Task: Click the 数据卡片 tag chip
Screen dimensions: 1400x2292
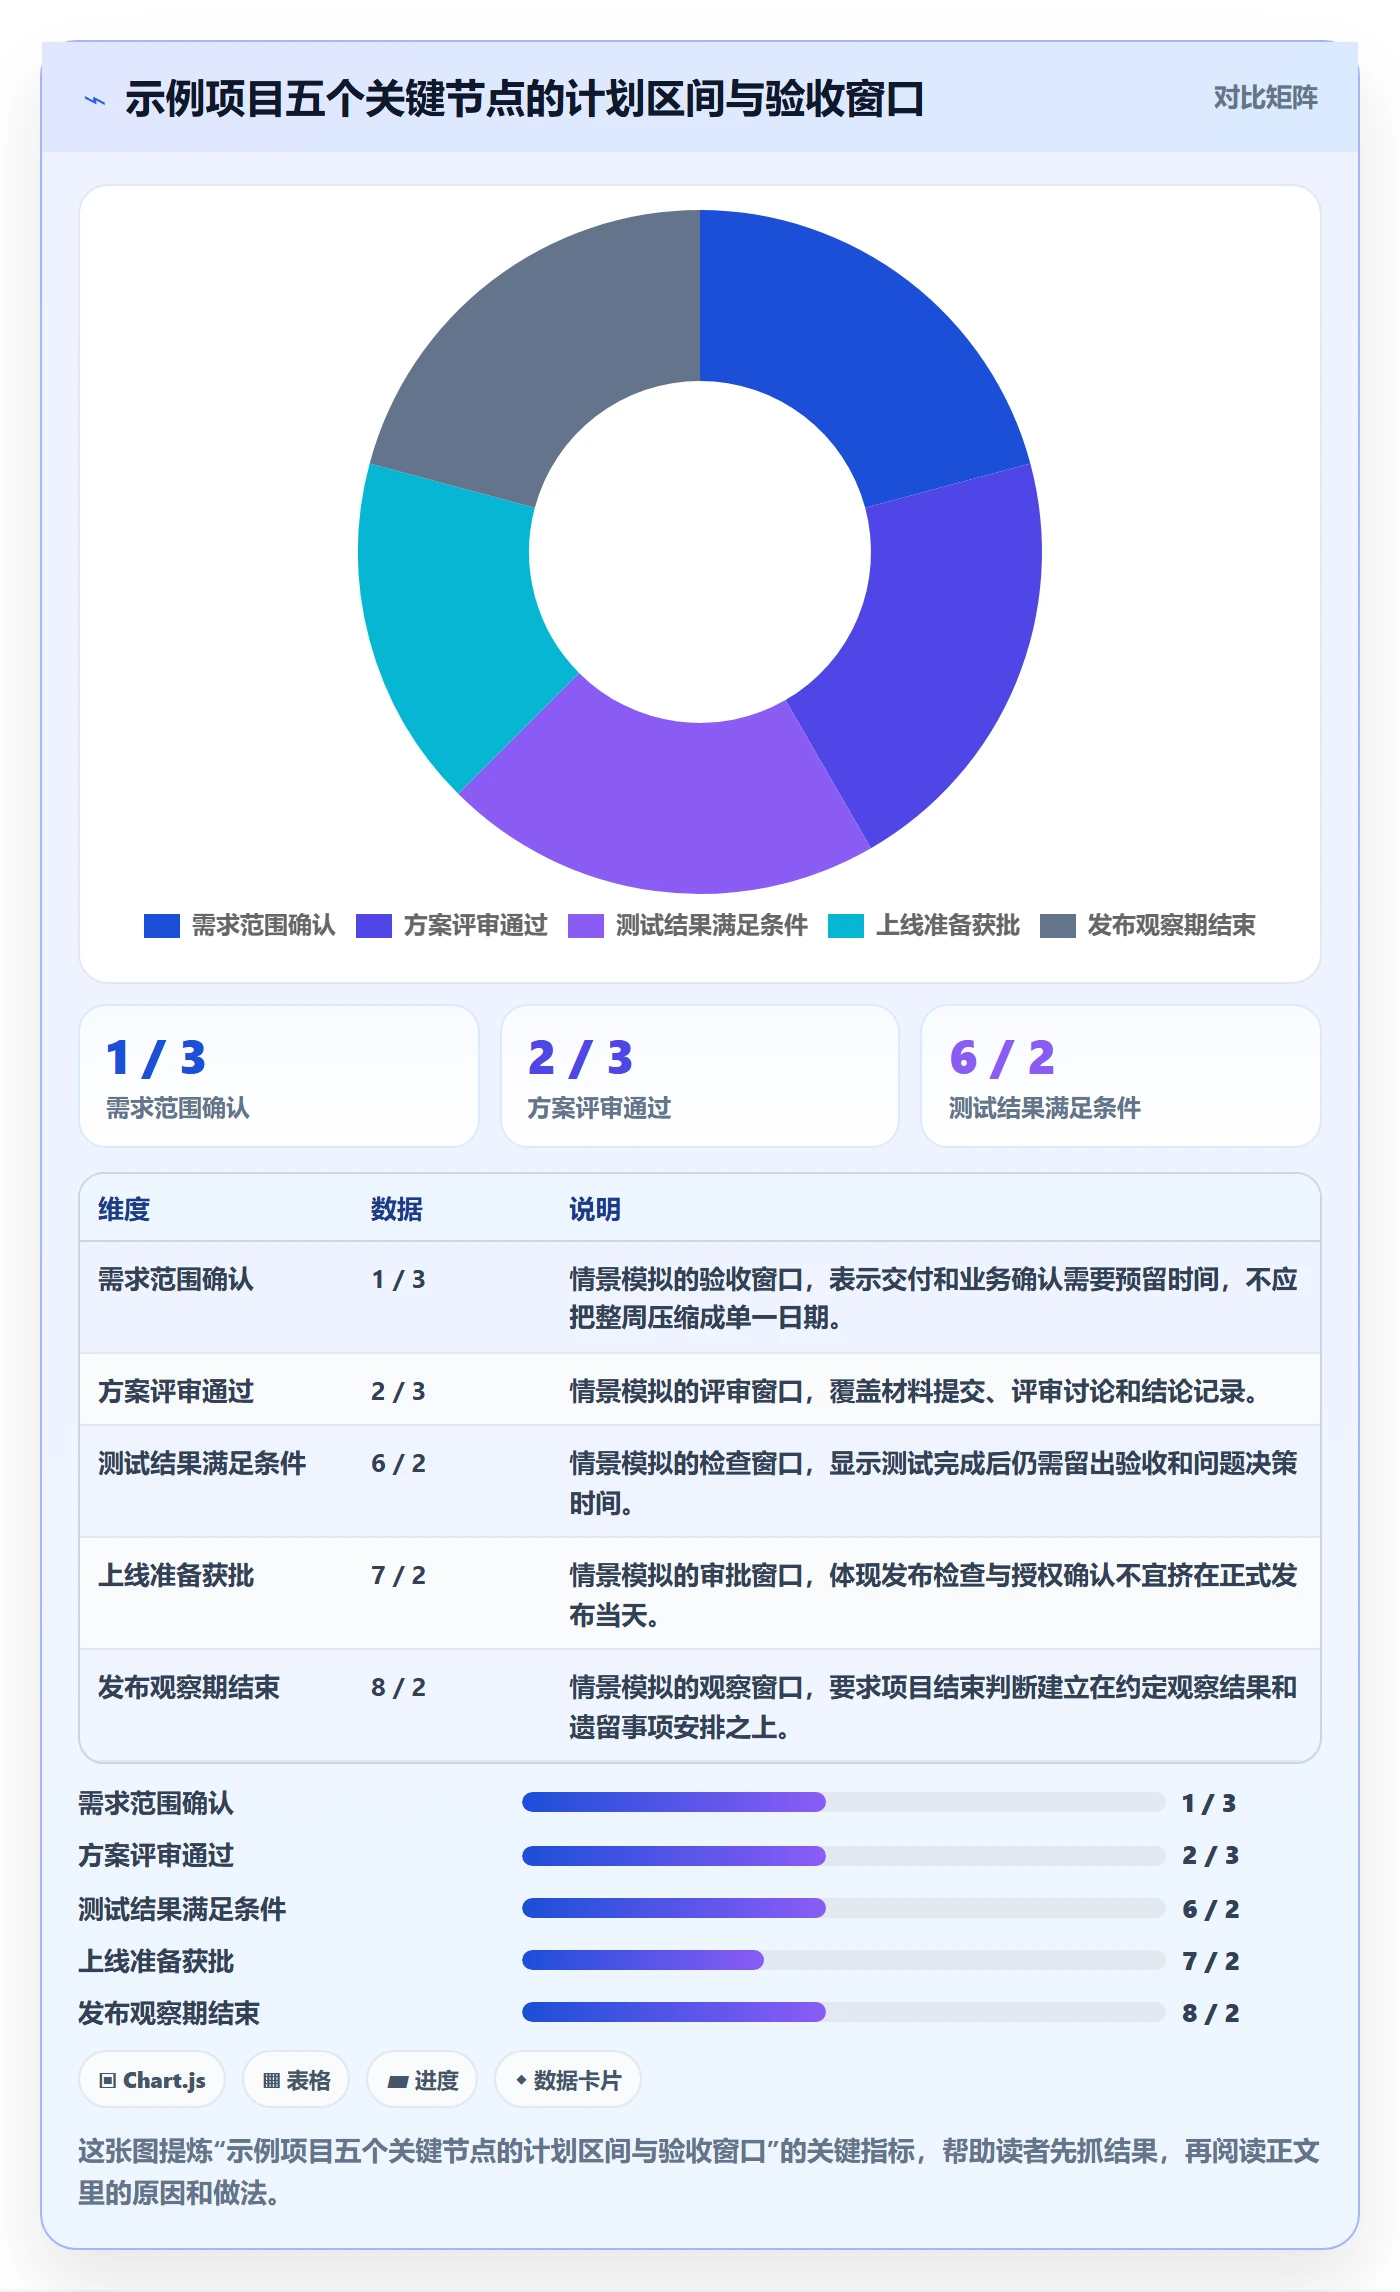Action: (568, 2080)
